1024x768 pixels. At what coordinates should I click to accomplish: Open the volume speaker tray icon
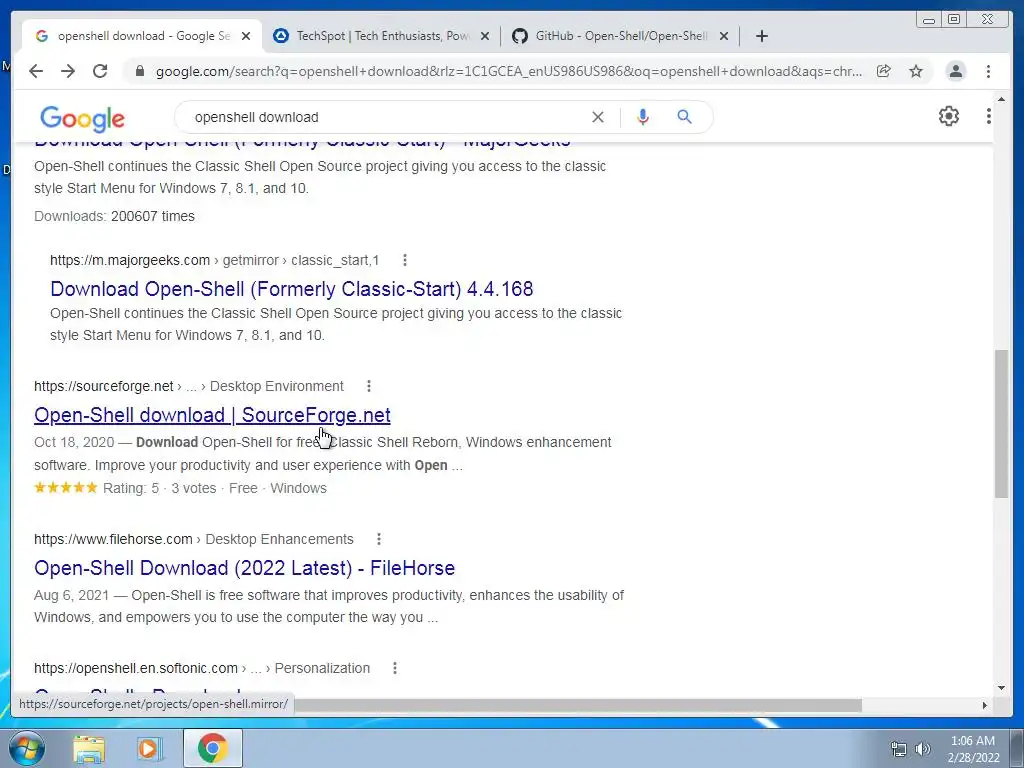click(923, 749)
